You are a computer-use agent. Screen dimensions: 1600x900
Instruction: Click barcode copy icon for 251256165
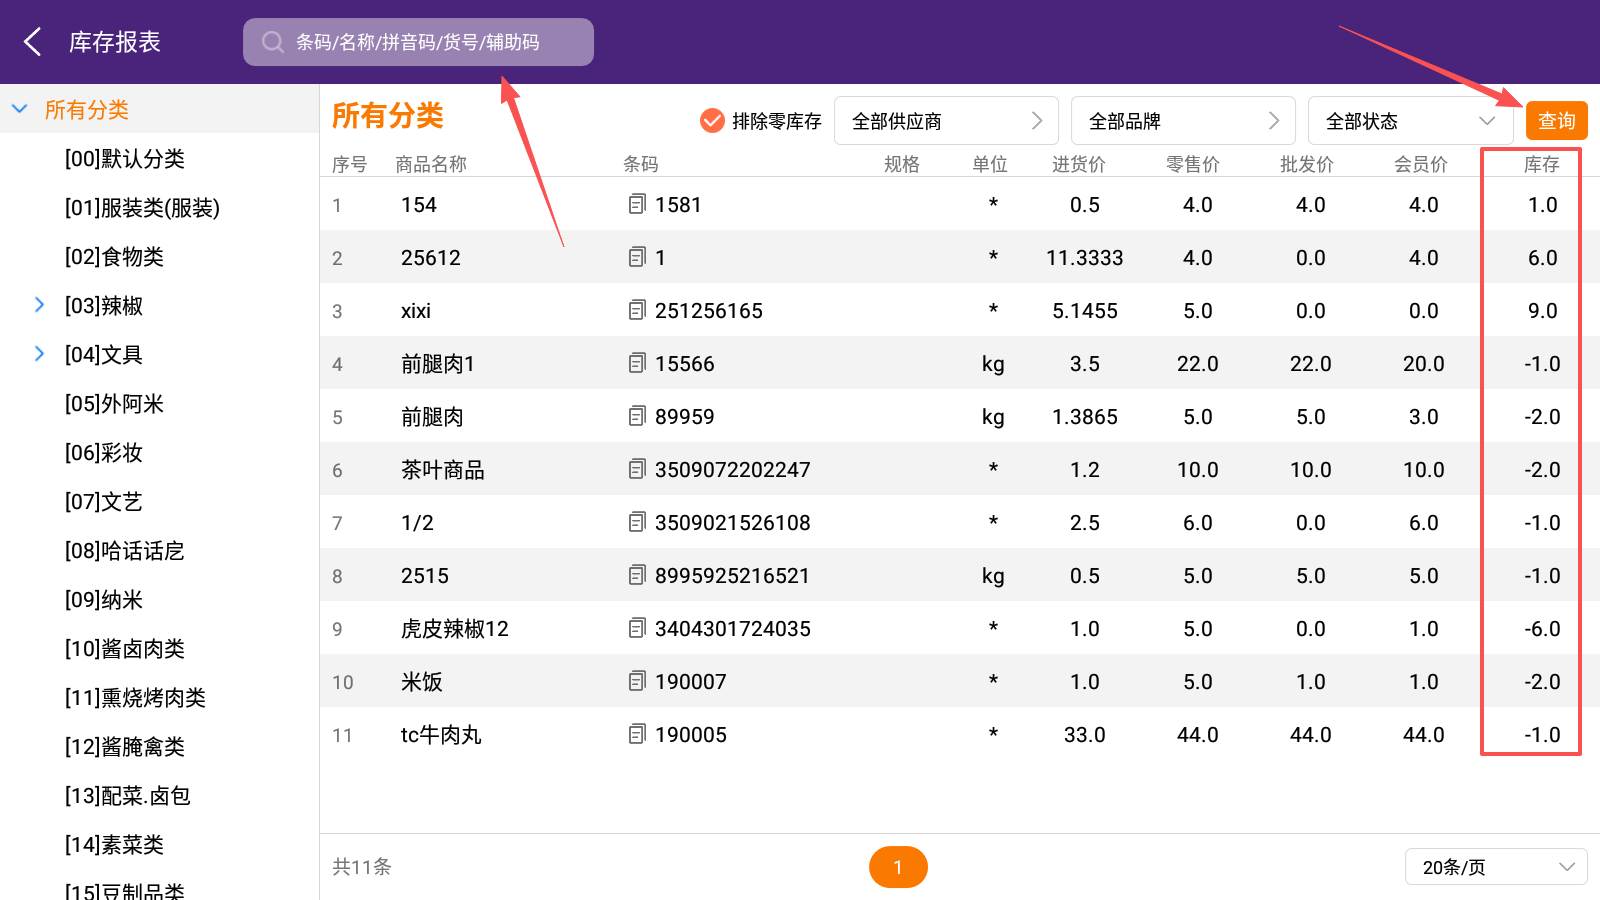point(637,311)
